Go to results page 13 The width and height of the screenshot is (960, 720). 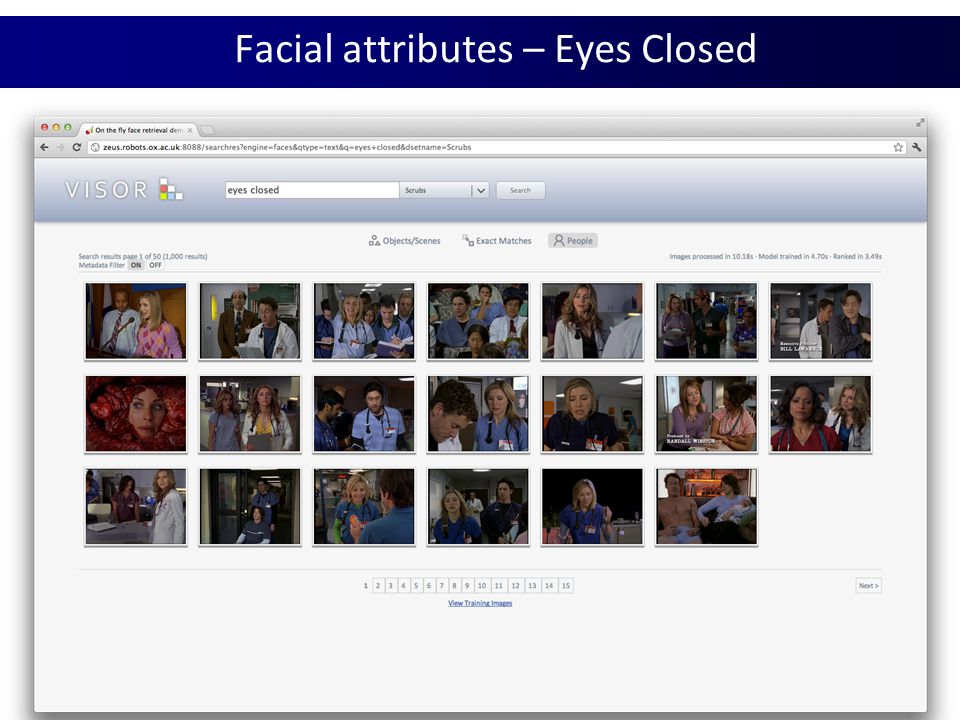[x=532, y=586]
